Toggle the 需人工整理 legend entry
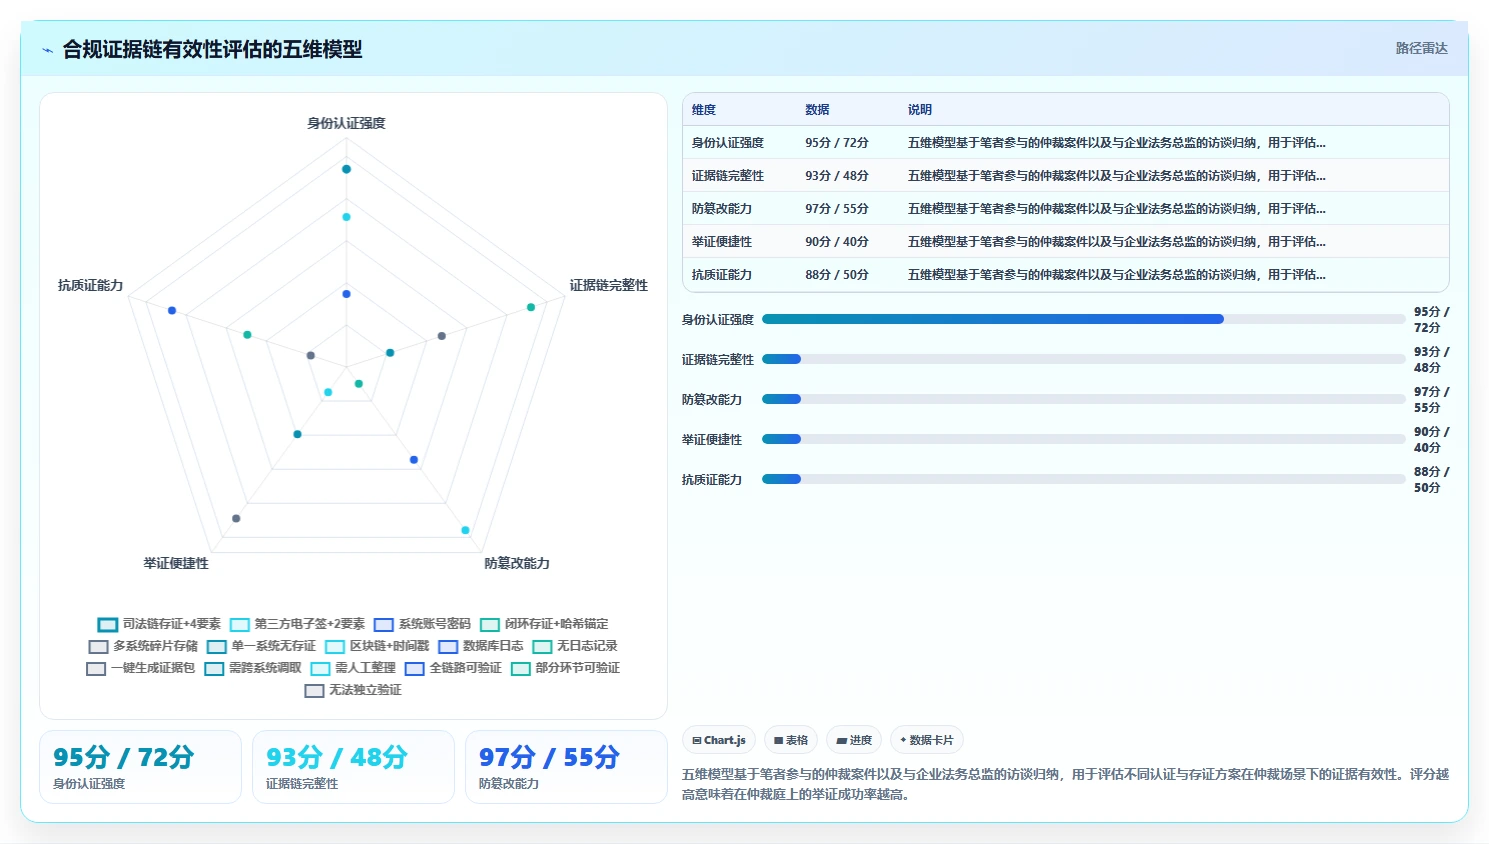 pos(353,668)
